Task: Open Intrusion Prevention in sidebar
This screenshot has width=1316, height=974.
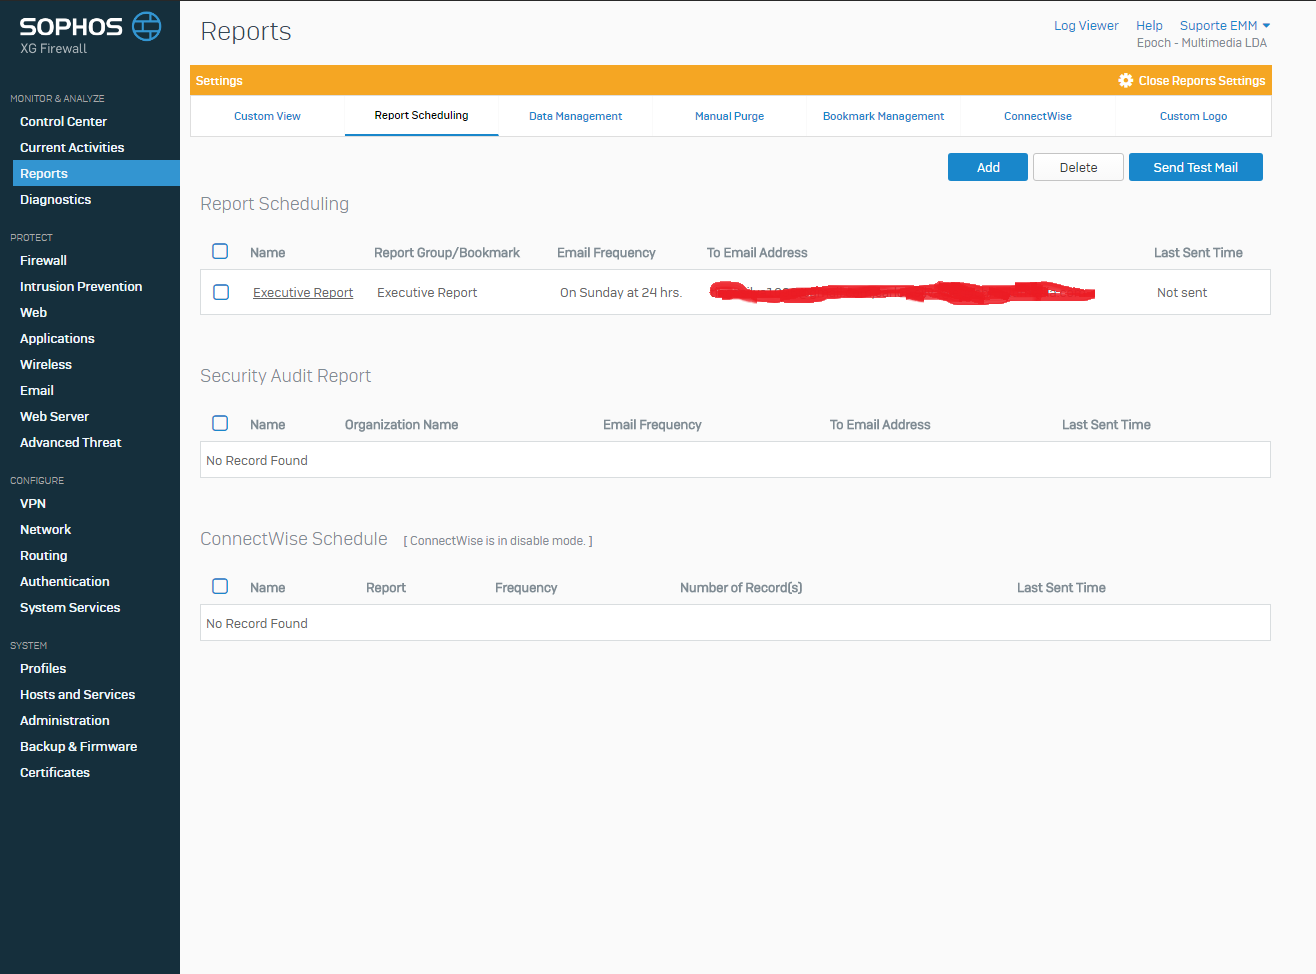Action: pyautogui.click(x=81, y=286)
